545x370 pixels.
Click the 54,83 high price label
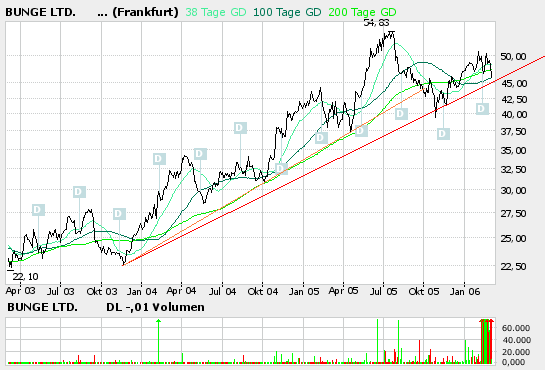[376, 23]
